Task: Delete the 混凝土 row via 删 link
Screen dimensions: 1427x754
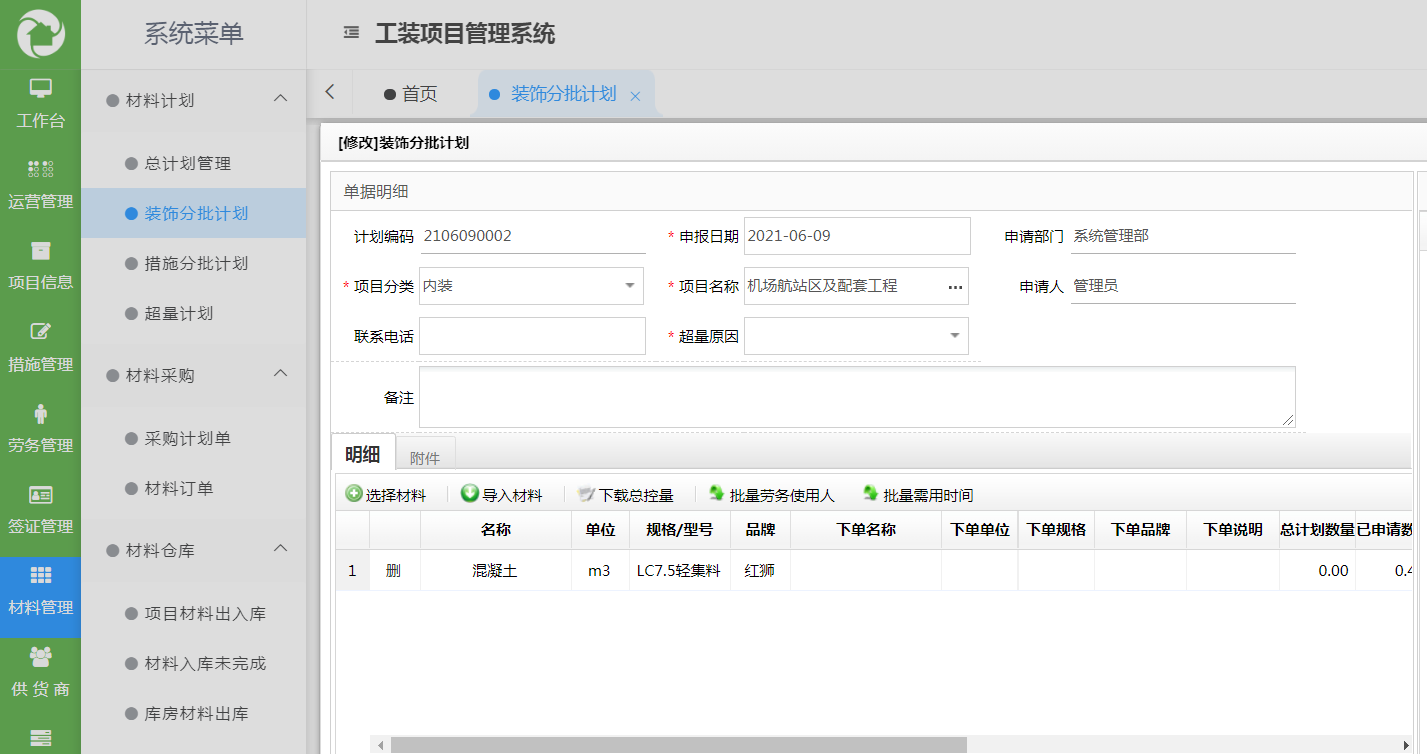Action: click(394, 570)
